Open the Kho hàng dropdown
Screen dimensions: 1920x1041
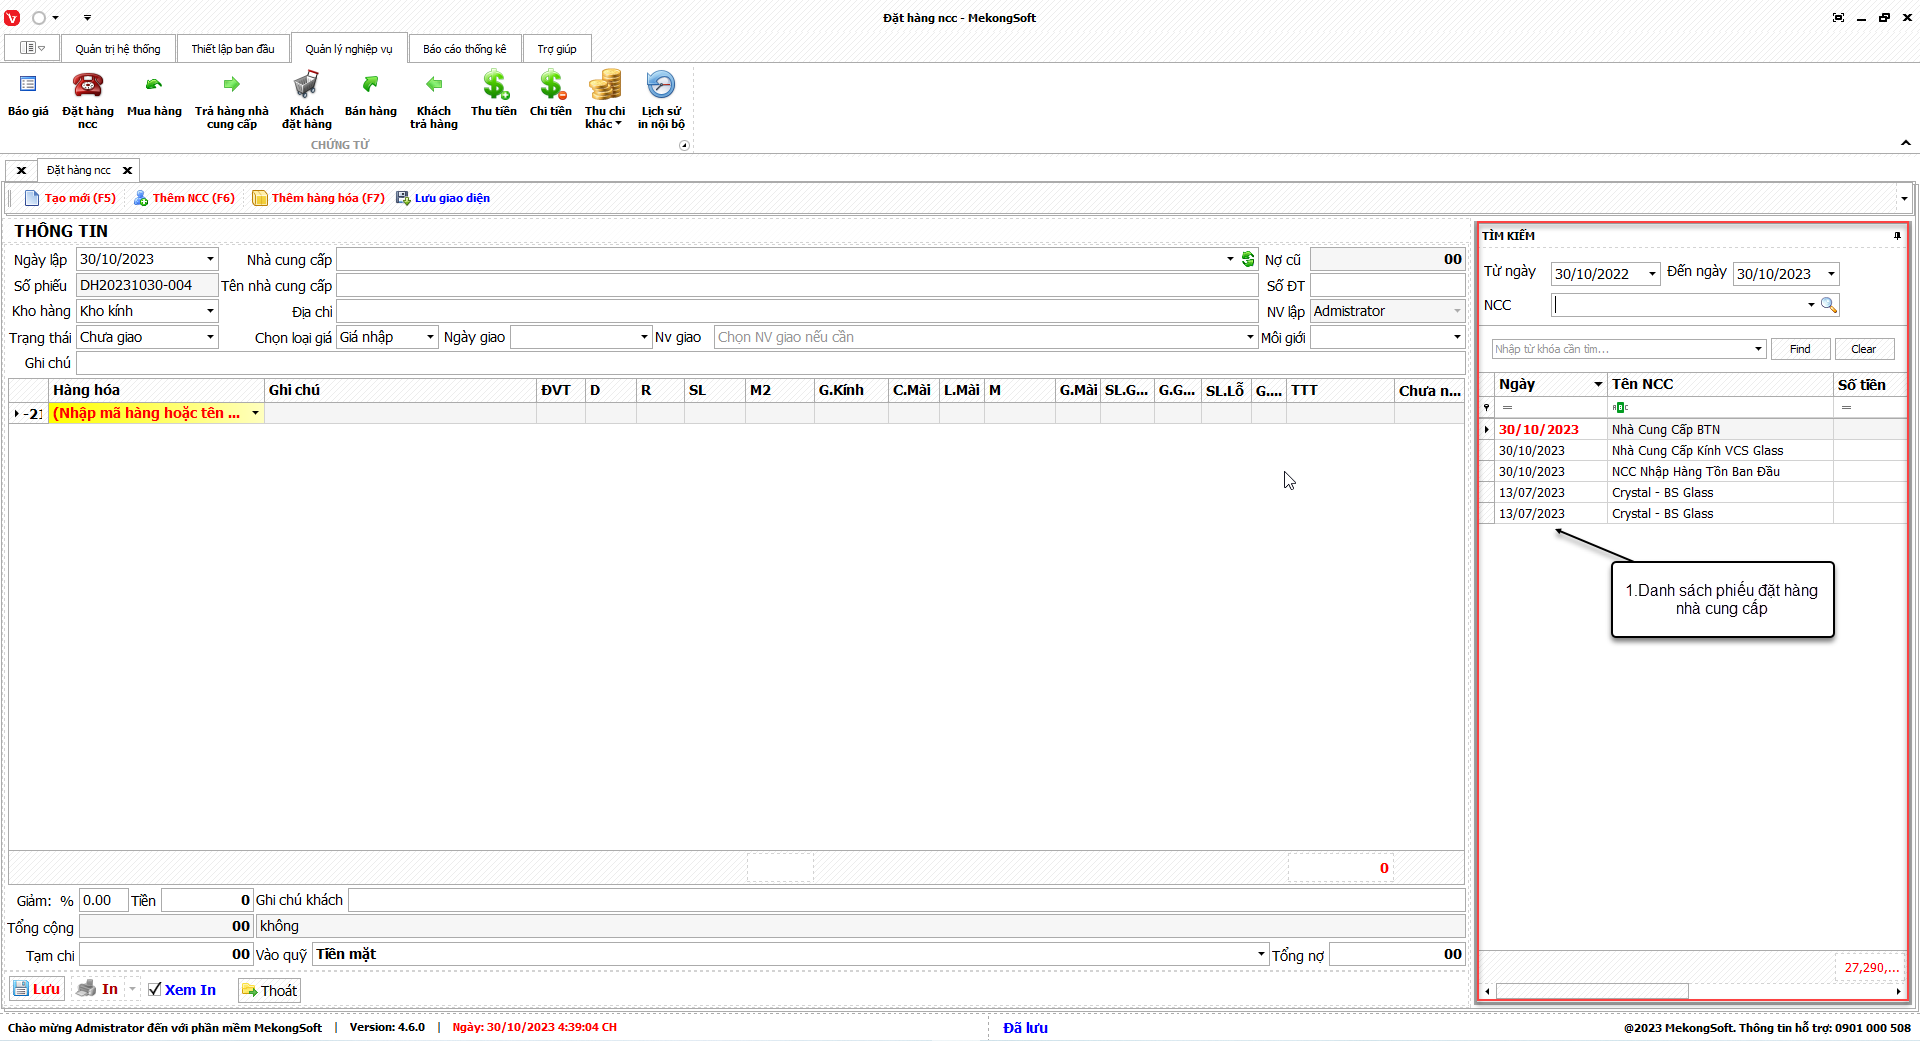coord(210,311)
